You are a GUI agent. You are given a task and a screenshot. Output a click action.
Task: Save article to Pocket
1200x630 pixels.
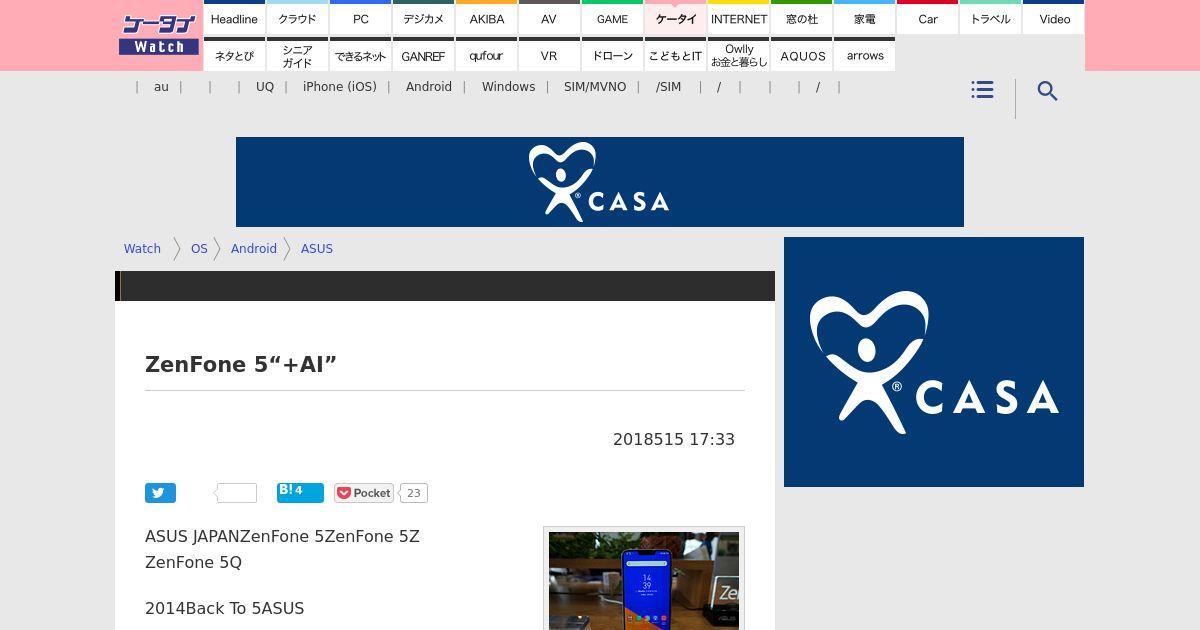tap(363, 493)
